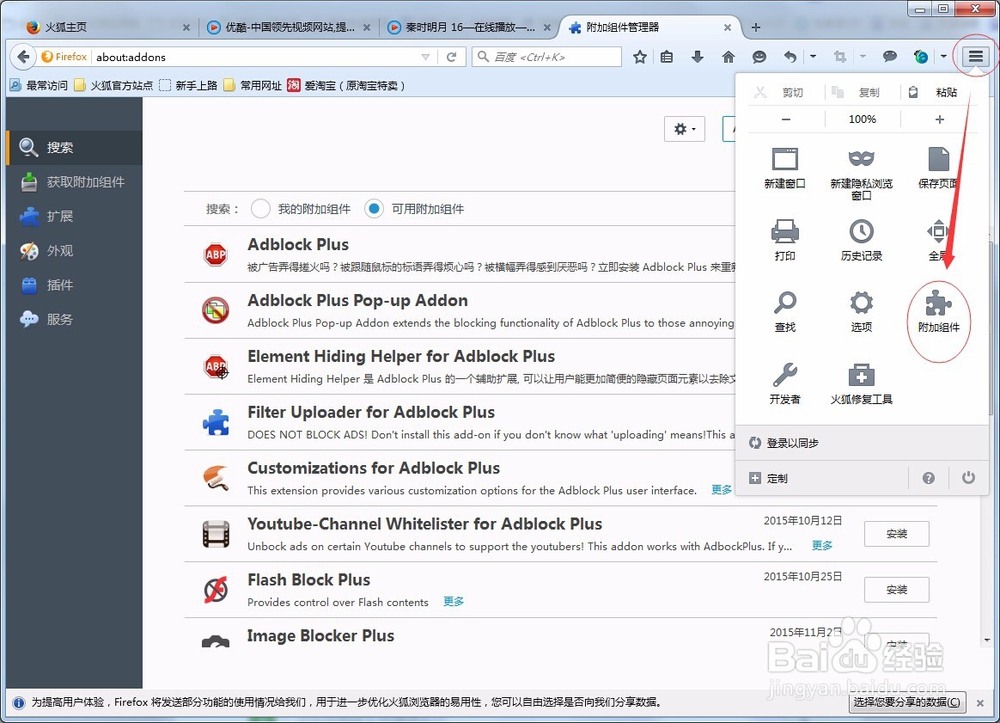
Task: Dismiss the data sharing notification bar
Action: (x=980, y=703)
